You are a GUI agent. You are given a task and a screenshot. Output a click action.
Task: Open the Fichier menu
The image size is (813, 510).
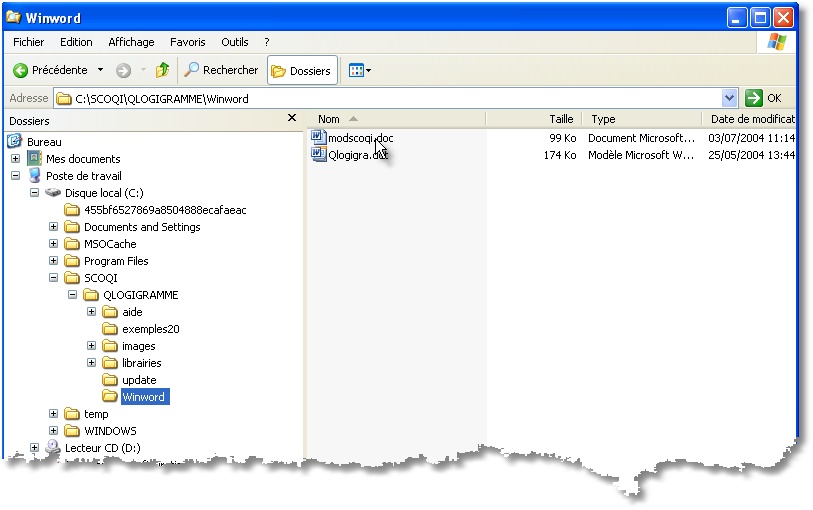(x=29, y=42)
